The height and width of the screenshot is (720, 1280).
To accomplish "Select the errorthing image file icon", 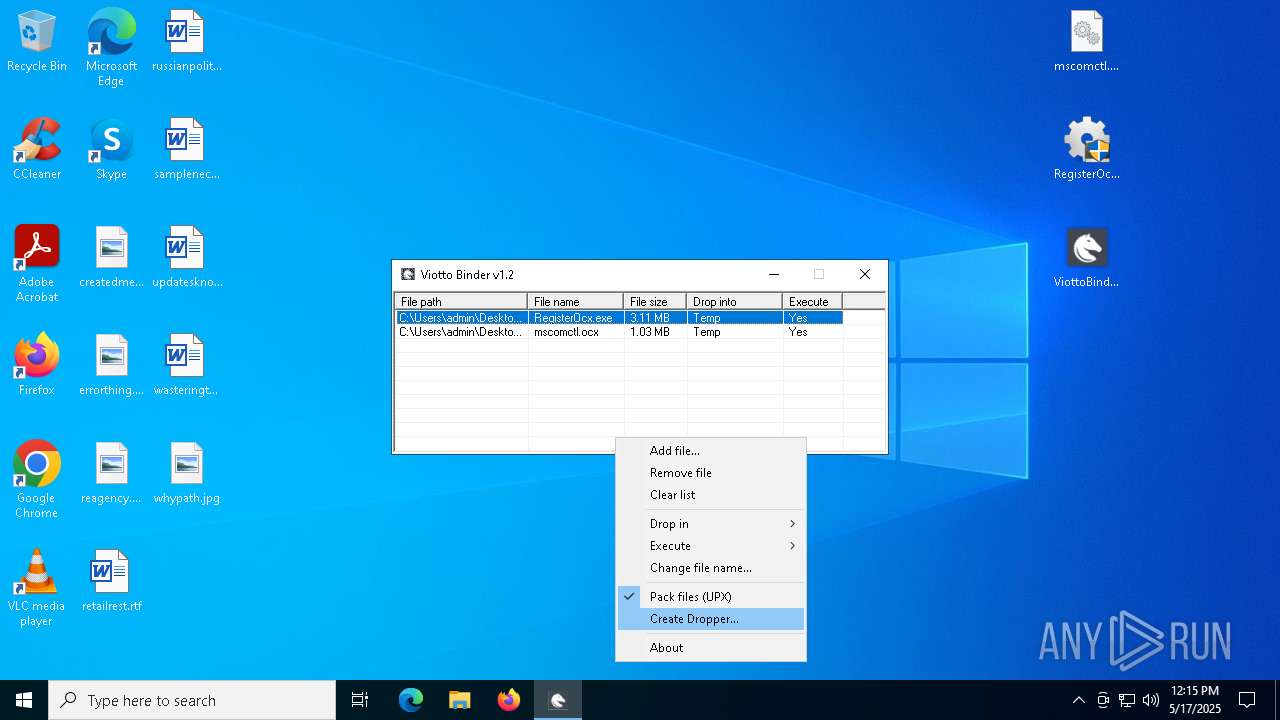I will point(111,366).
